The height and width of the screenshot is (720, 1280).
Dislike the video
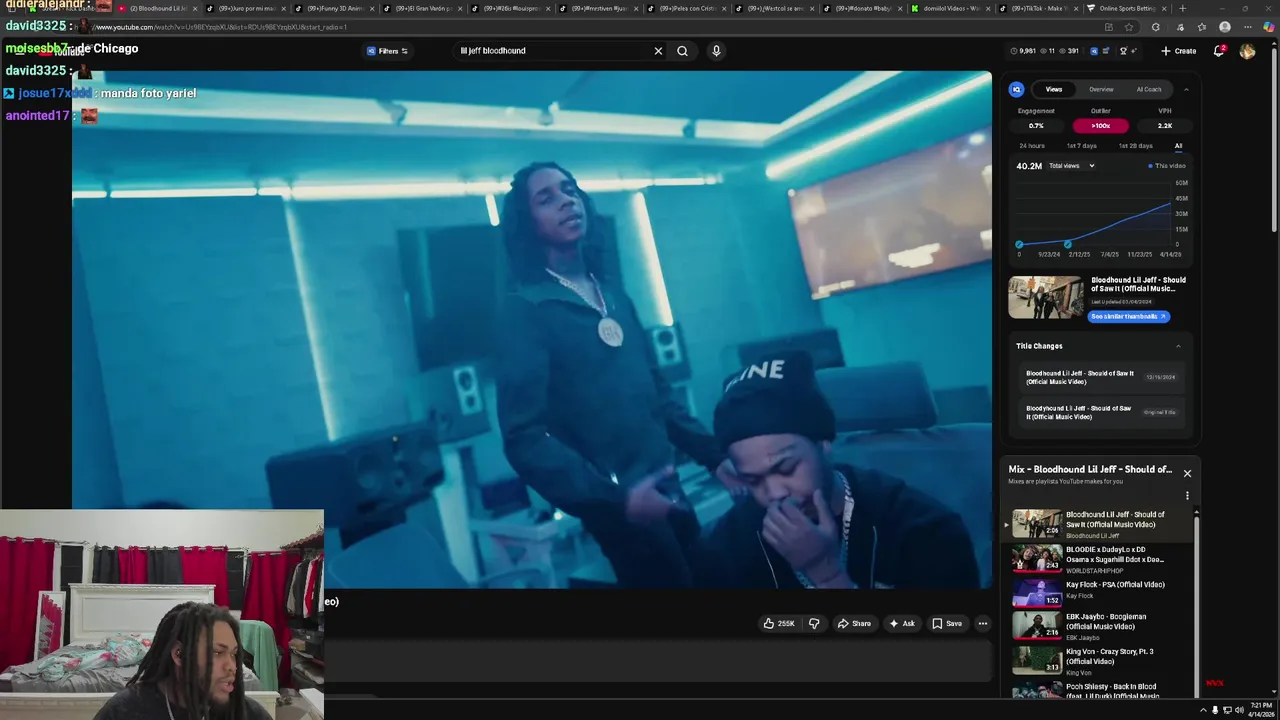coord(814,624)
